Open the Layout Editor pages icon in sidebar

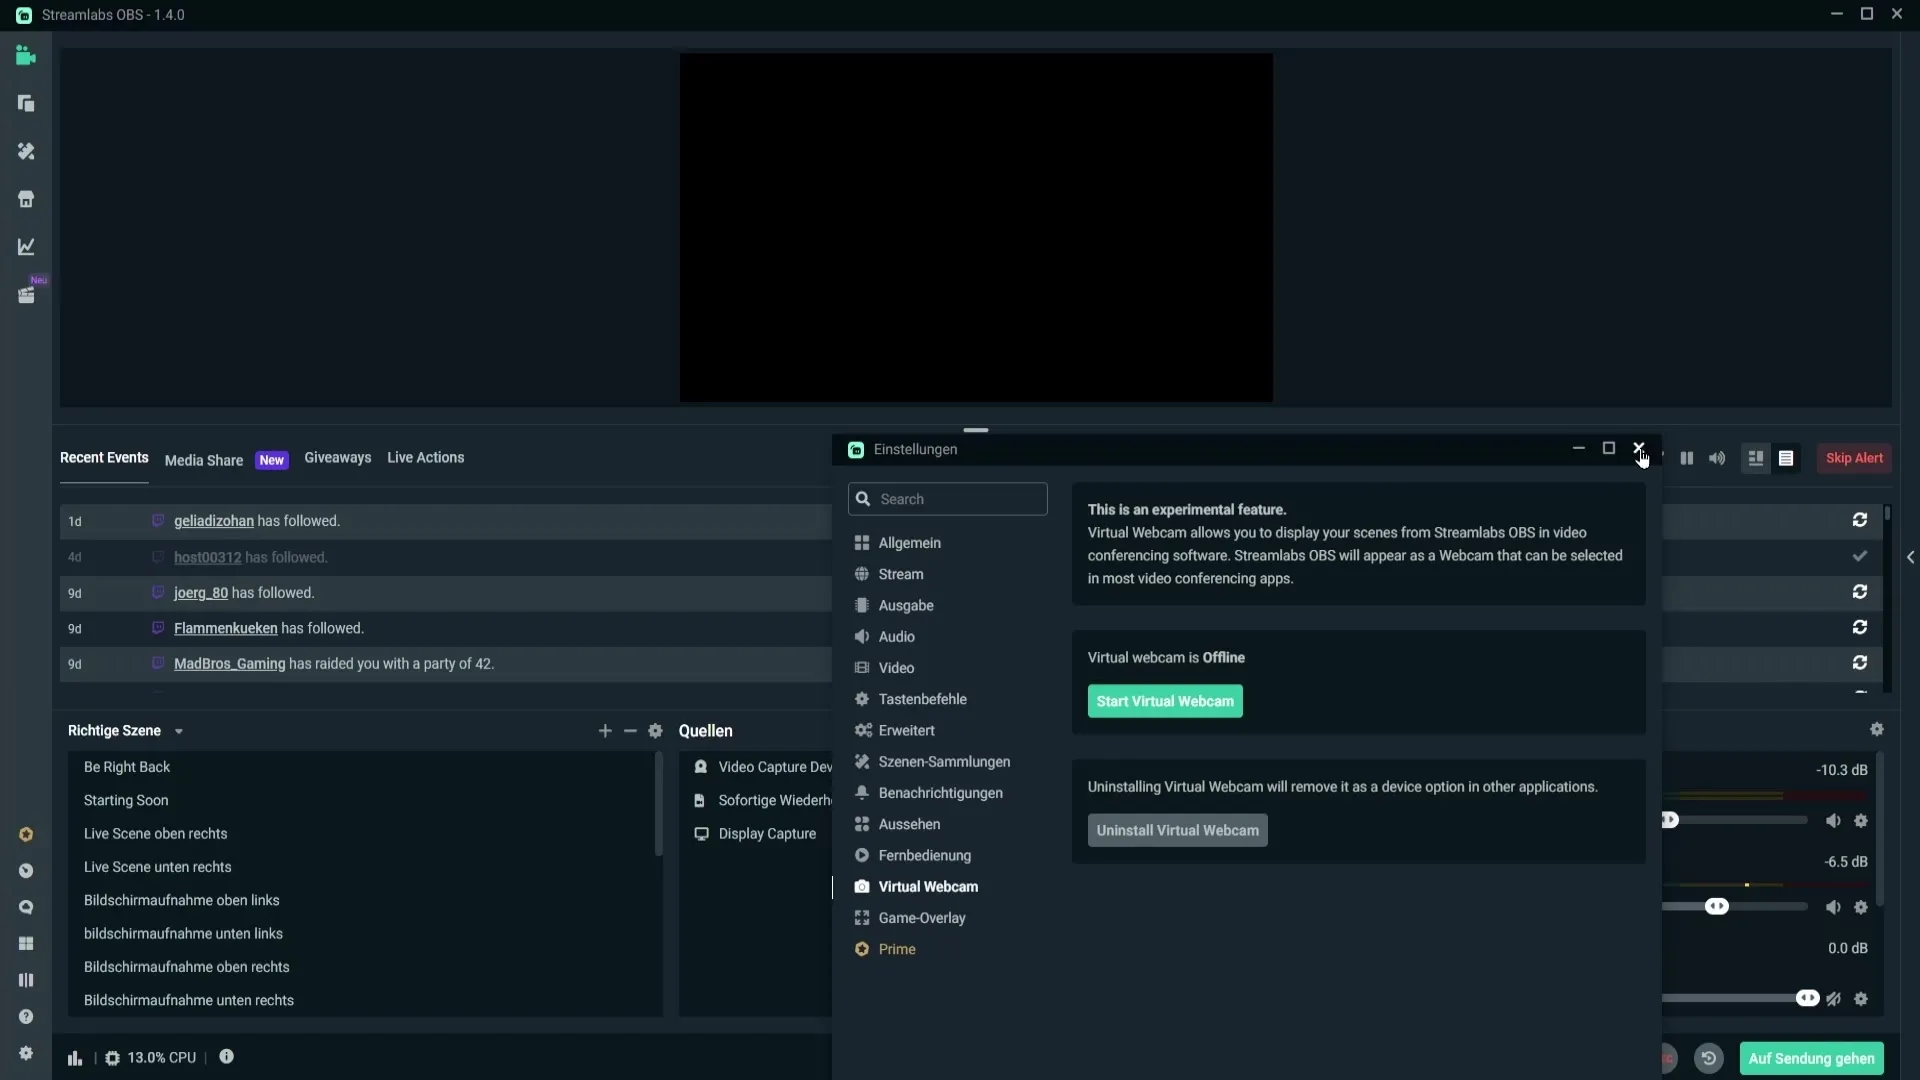click(26, 104)
